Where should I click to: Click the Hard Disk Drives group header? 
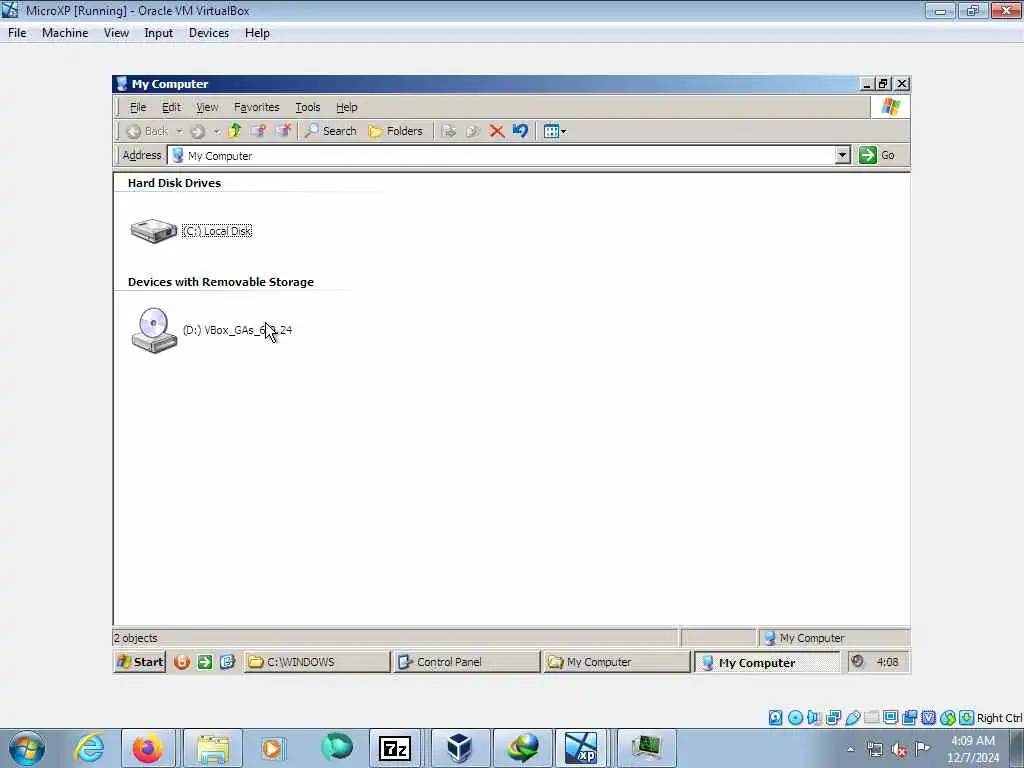174,183
